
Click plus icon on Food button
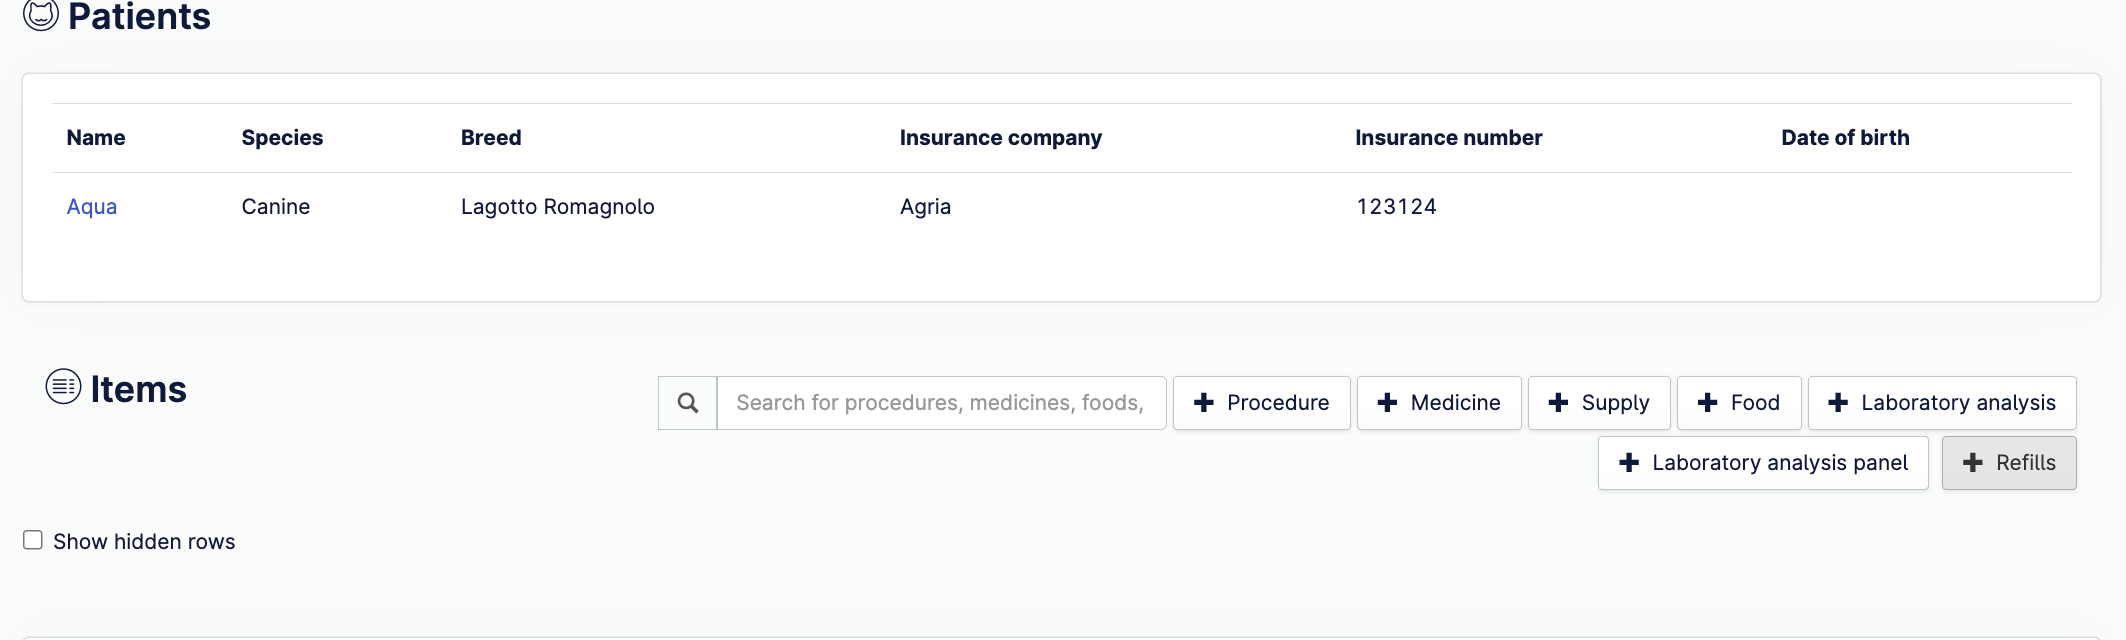pos(1707,403)
